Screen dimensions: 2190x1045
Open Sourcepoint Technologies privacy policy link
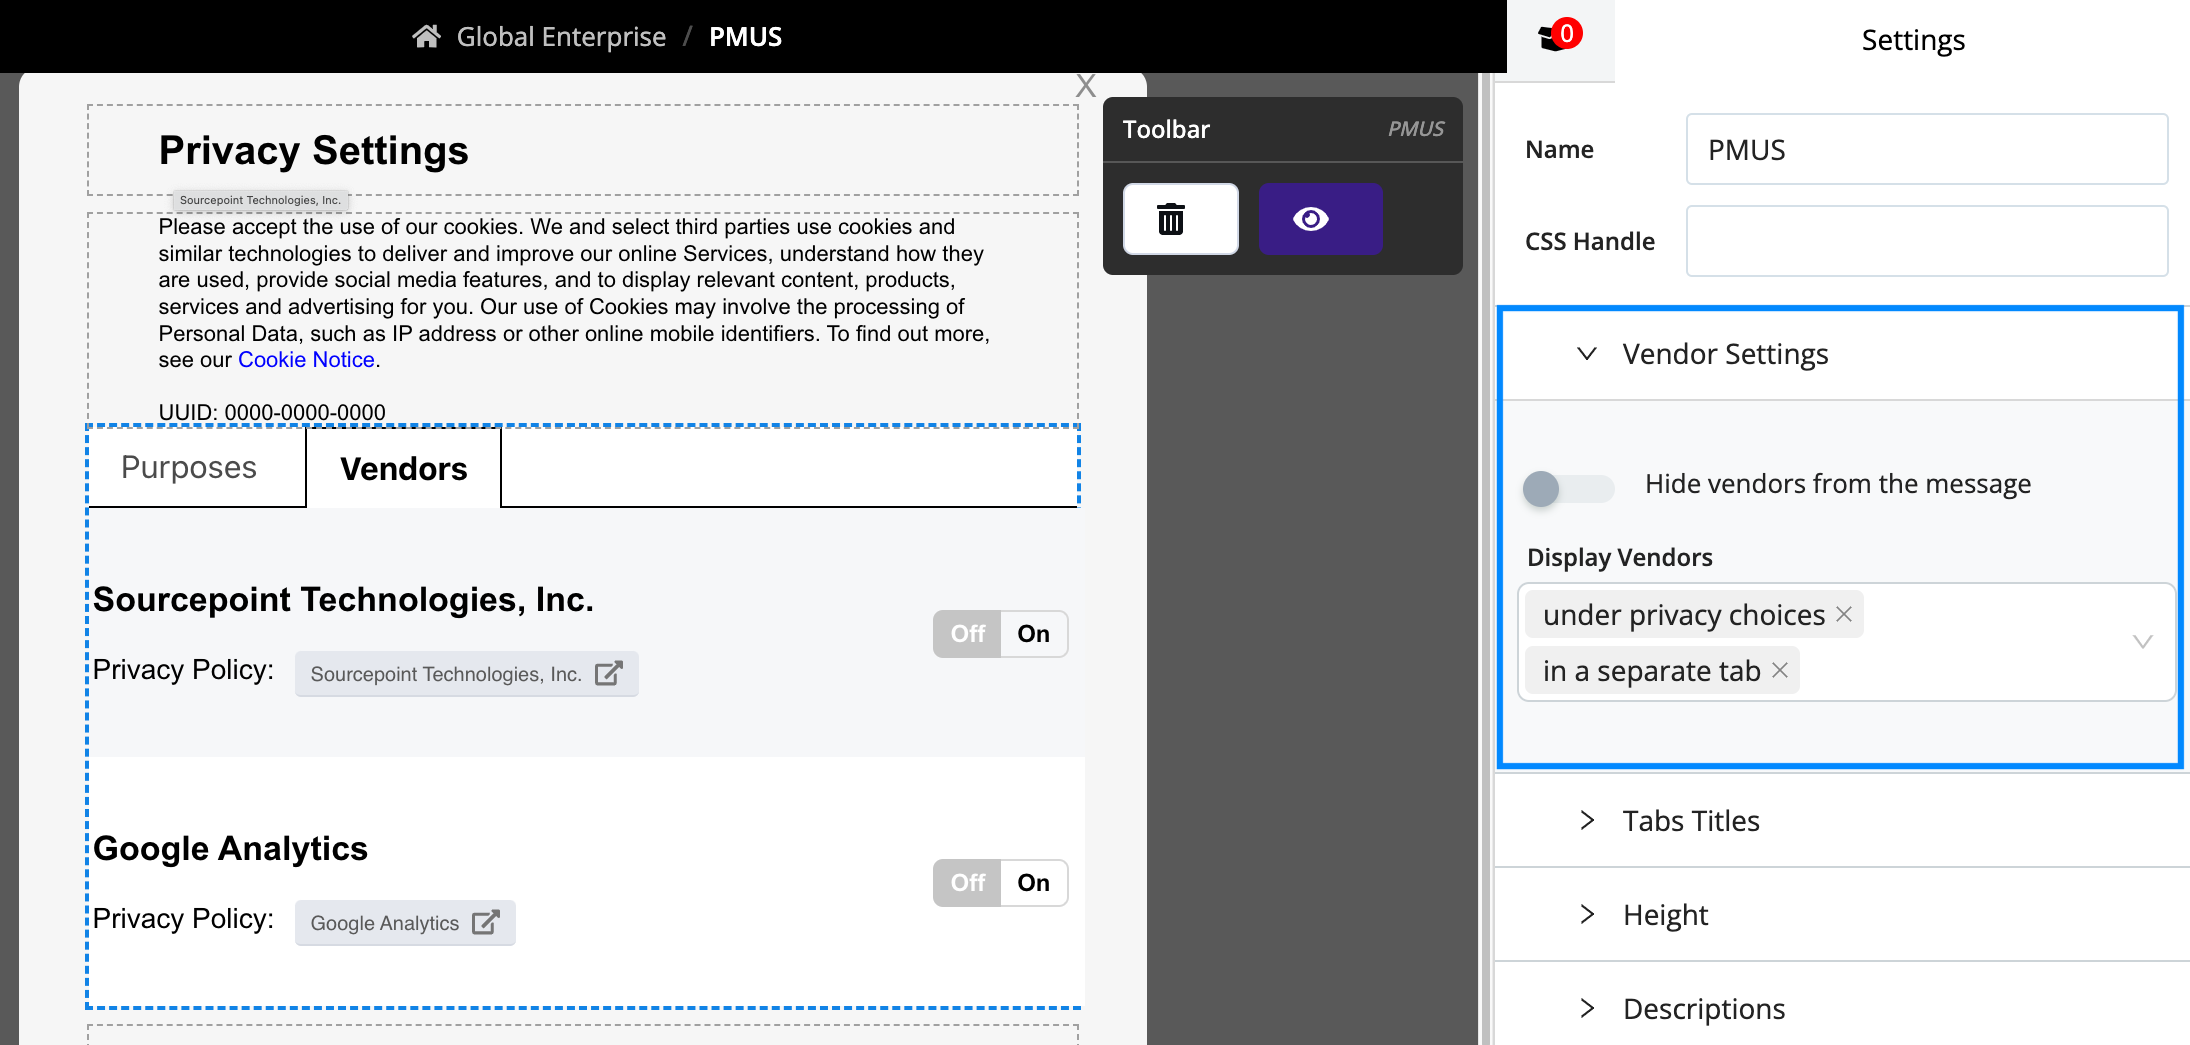click(466, 674)
